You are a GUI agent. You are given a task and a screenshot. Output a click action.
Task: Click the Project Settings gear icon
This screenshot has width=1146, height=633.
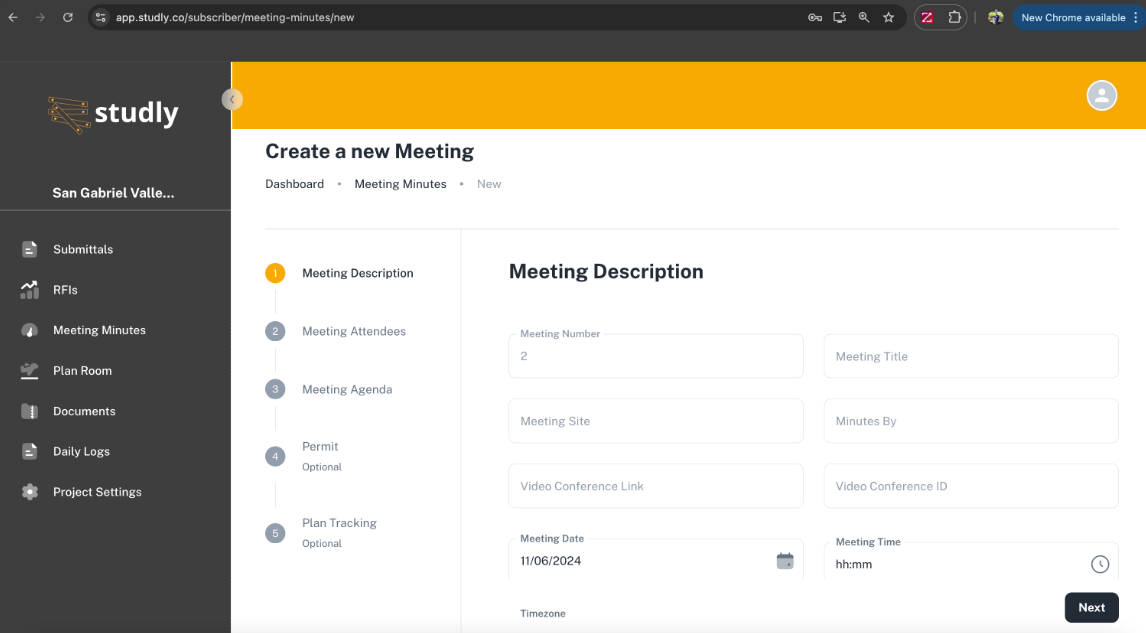click(x=28, y=491)
